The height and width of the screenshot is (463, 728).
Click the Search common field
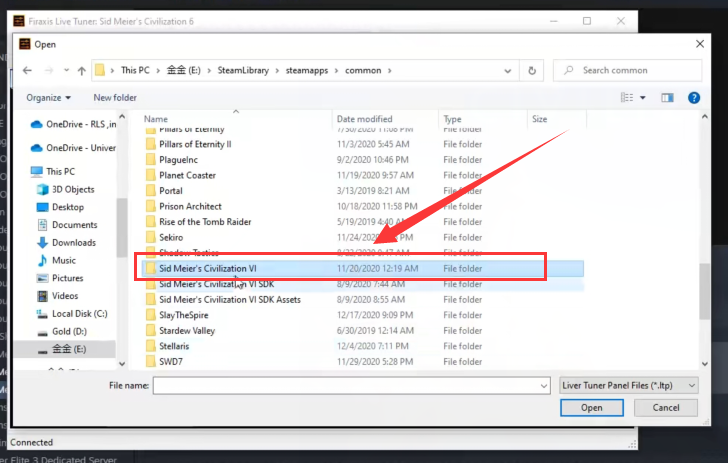627,71
